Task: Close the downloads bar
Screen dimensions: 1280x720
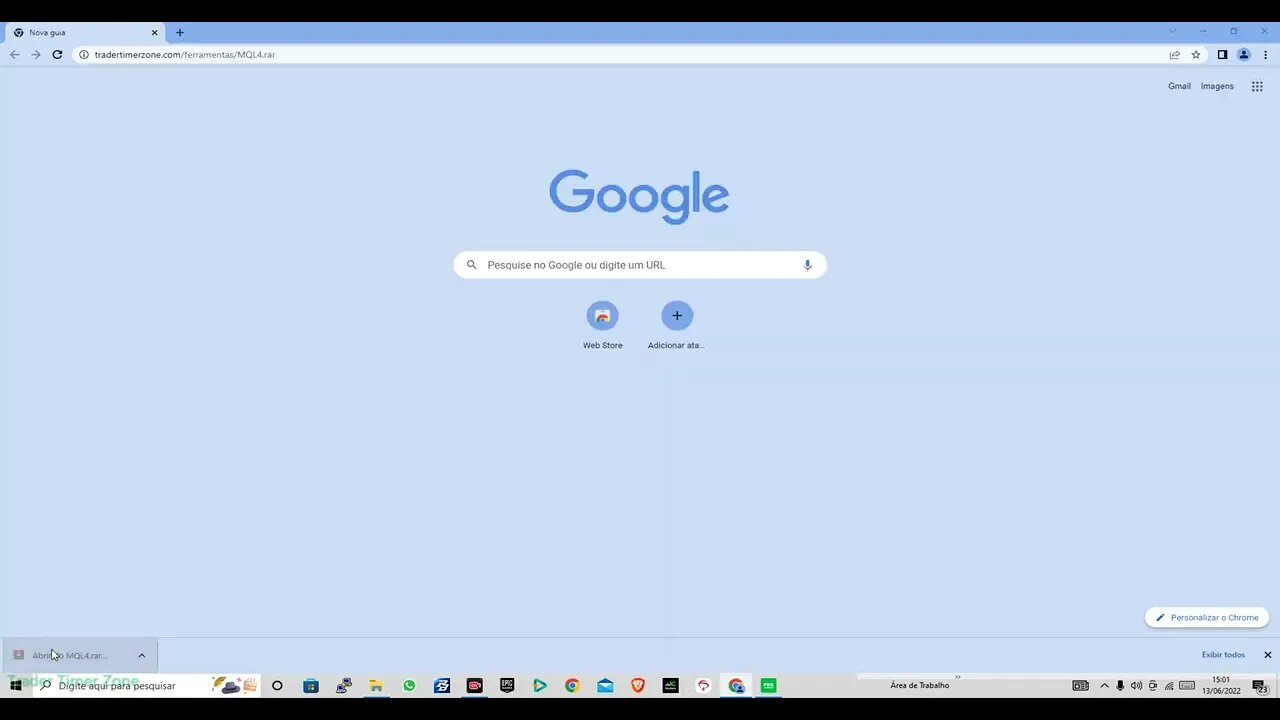Action: coord(1268,655)
